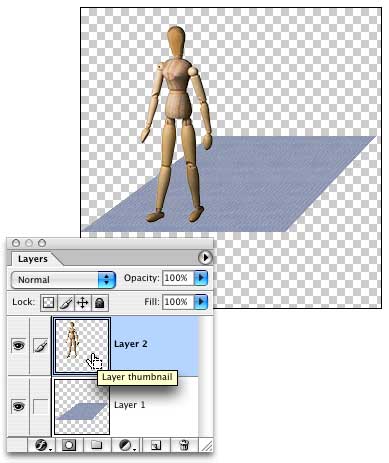Image resolution: width=389 pixels, height=463 pixels.
Task: Select Layer 1 by its name
Action: (130, 405)
